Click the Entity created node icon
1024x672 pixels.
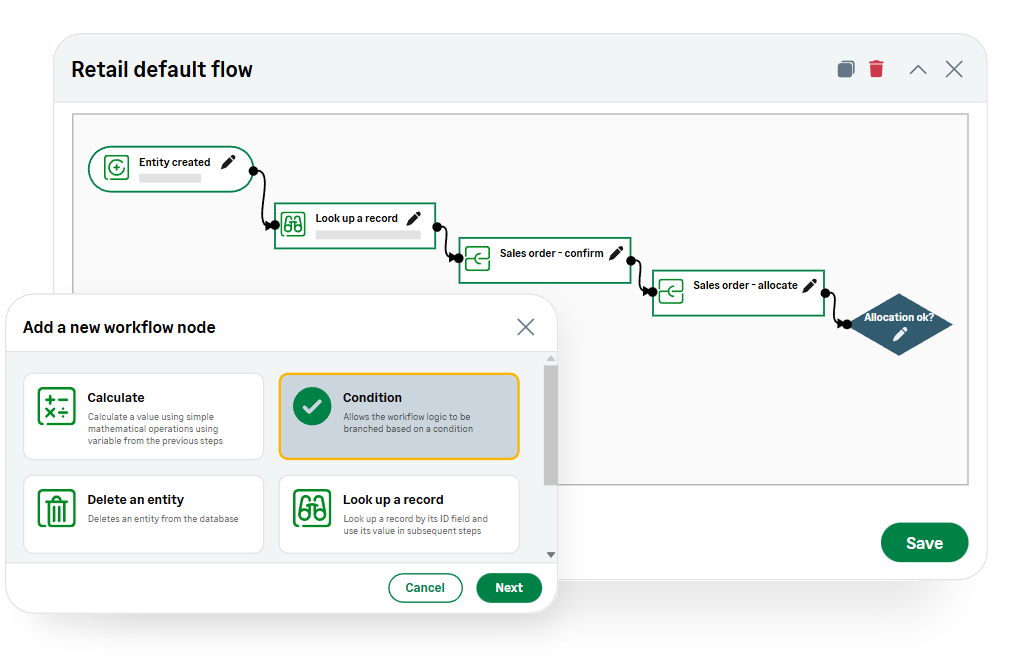[117, 168]
